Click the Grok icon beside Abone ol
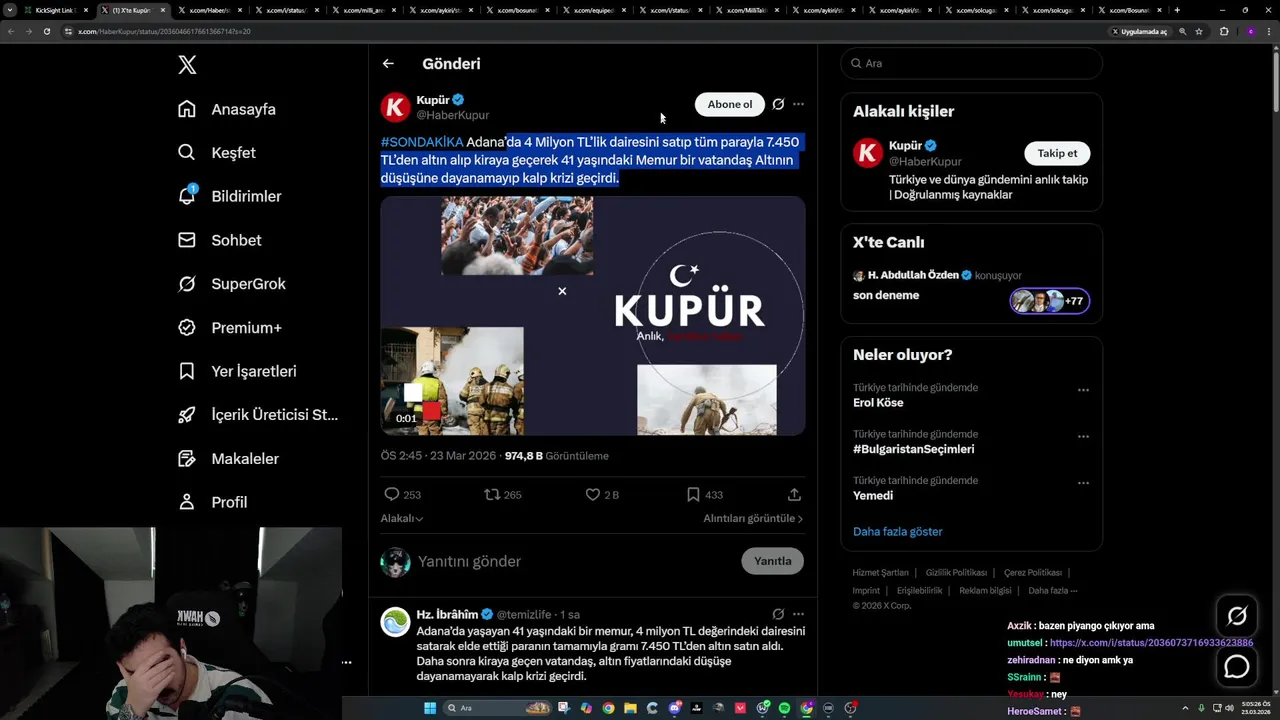Image resolution: width=1280 pixels, height=720 pixels. (x=778, y=104)
